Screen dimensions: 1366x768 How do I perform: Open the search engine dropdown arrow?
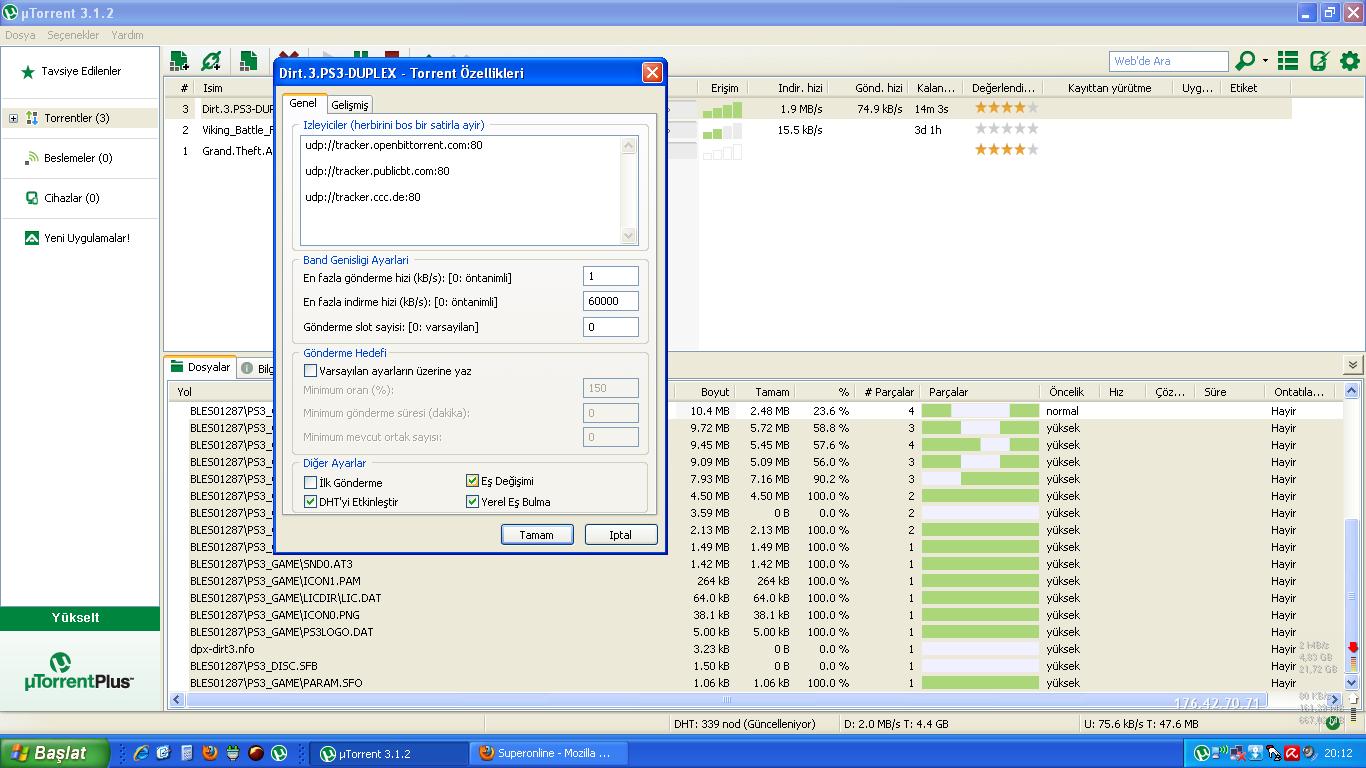tap(1265, 61)
